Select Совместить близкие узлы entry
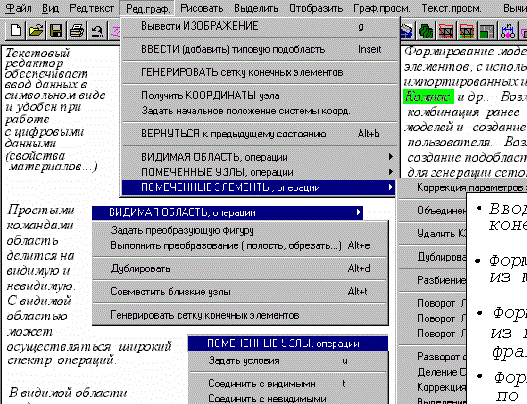The height and width of the screenshot is (404, 527). pos(240,291)
